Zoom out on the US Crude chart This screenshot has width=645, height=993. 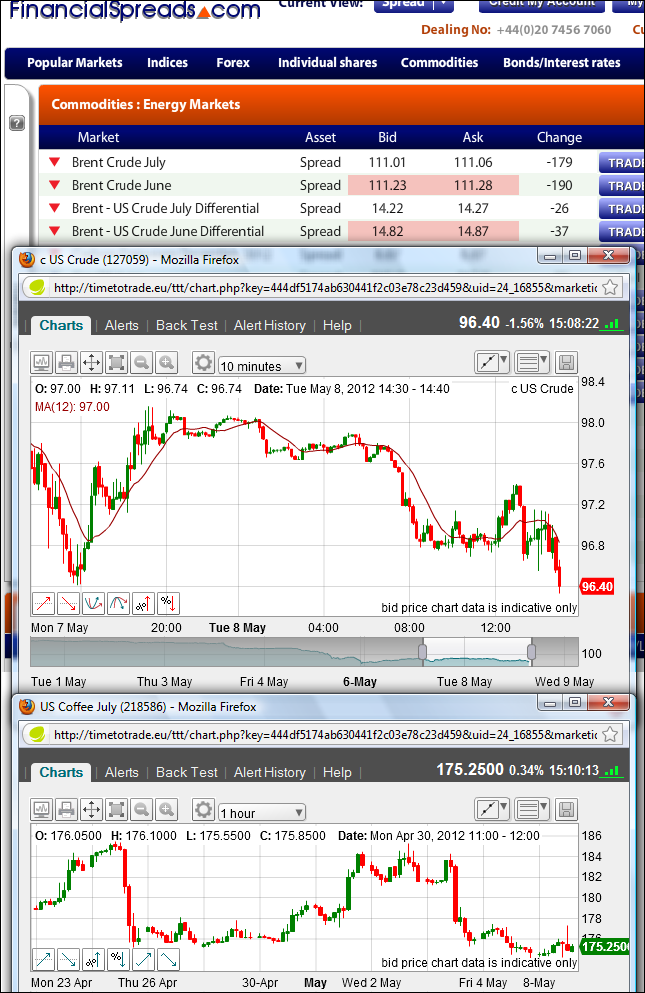coord(142,363)
